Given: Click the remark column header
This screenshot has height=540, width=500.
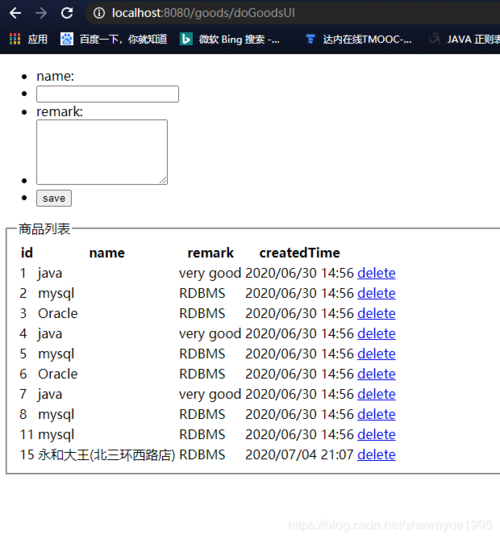Looking at the screenshot, I should coord(210,253).
